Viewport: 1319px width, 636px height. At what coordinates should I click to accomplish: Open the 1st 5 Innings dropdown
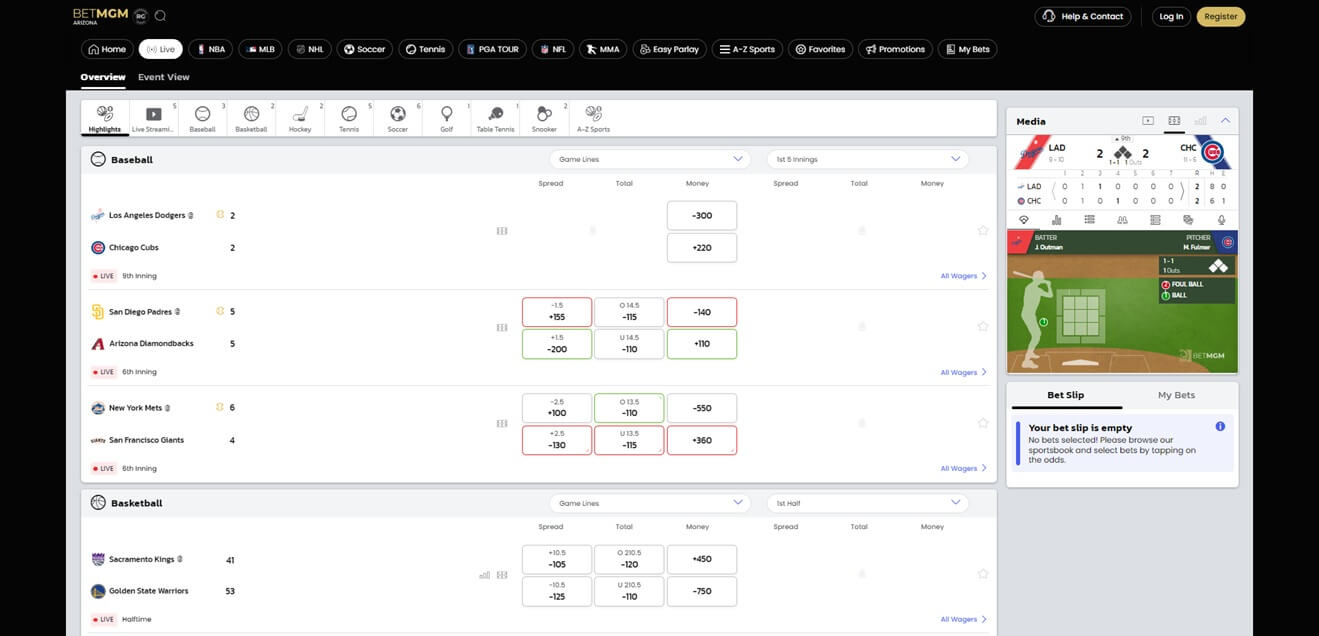pyautogui.click(x=868, y=159)
